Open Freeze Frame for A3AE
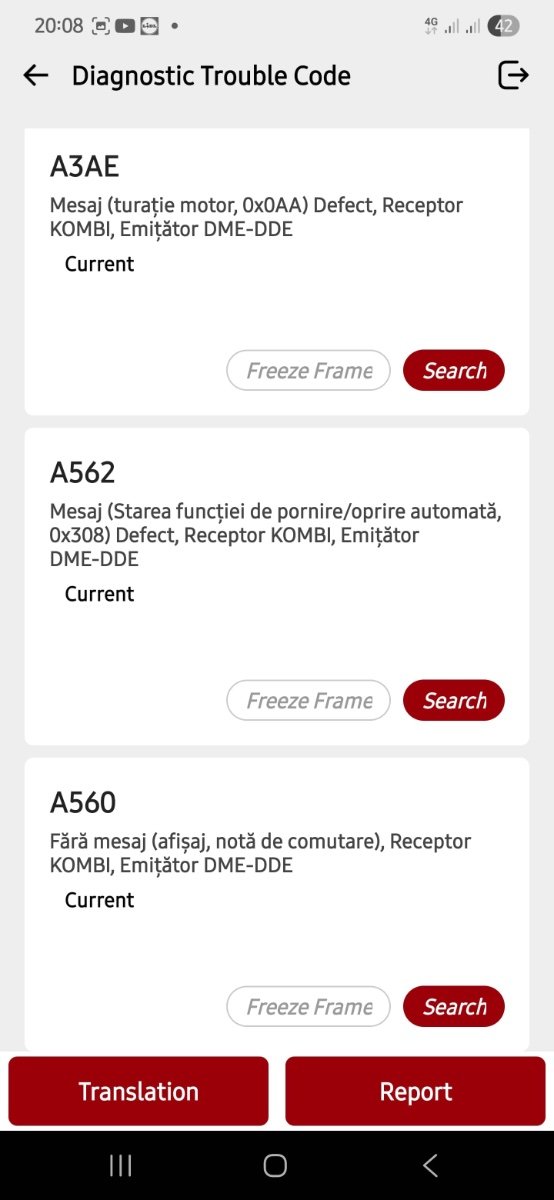The width and height of the screenshot is (554, 1200). (x=309, y=370)
